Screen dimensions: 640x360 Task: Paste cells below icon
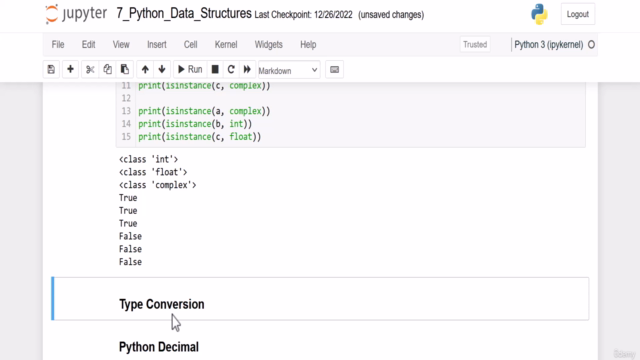(124, 69)
